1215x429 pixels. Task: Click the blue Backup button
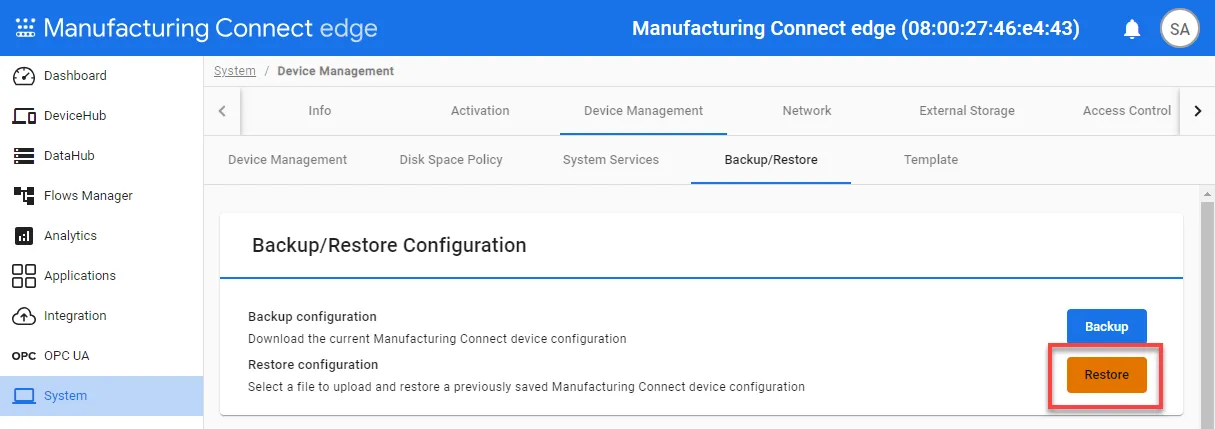tap(1107, 326)
